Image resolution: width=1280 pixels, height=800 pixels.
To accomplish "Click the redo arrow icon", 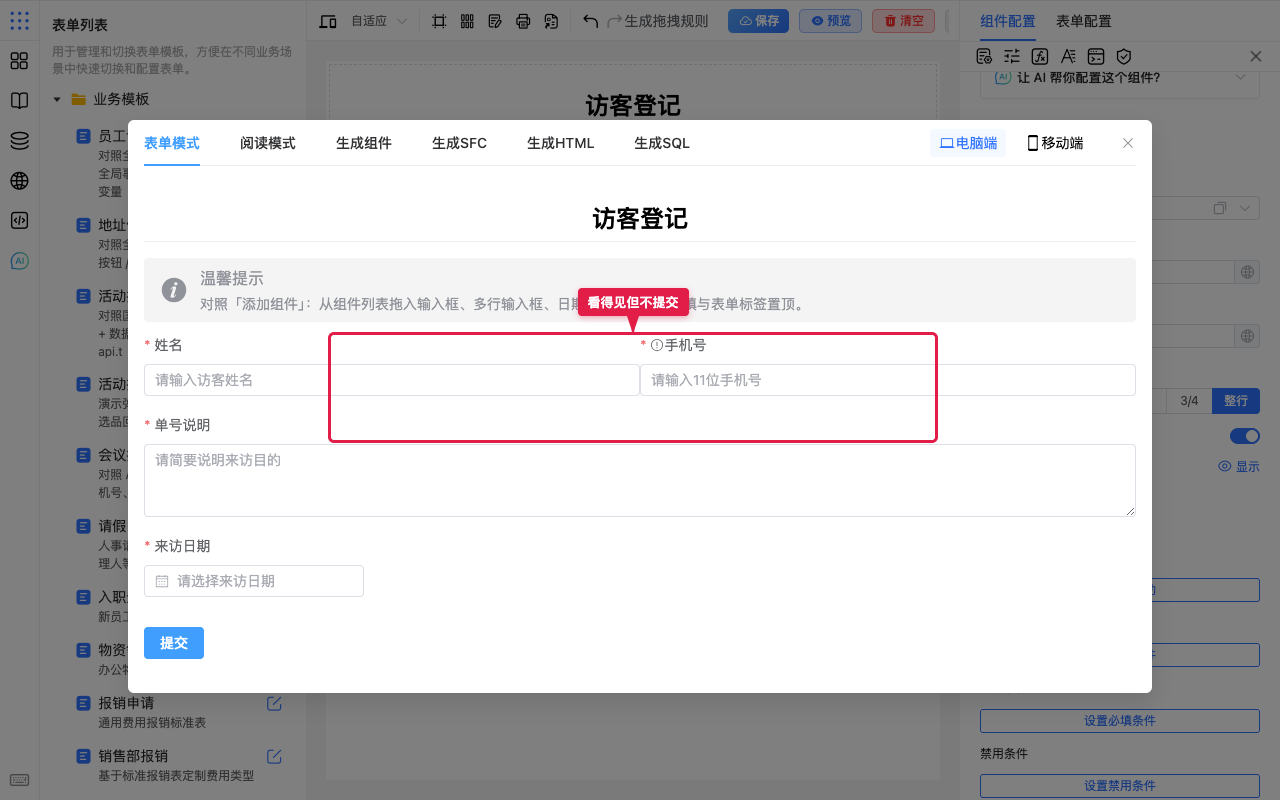I will pos(615,21).
